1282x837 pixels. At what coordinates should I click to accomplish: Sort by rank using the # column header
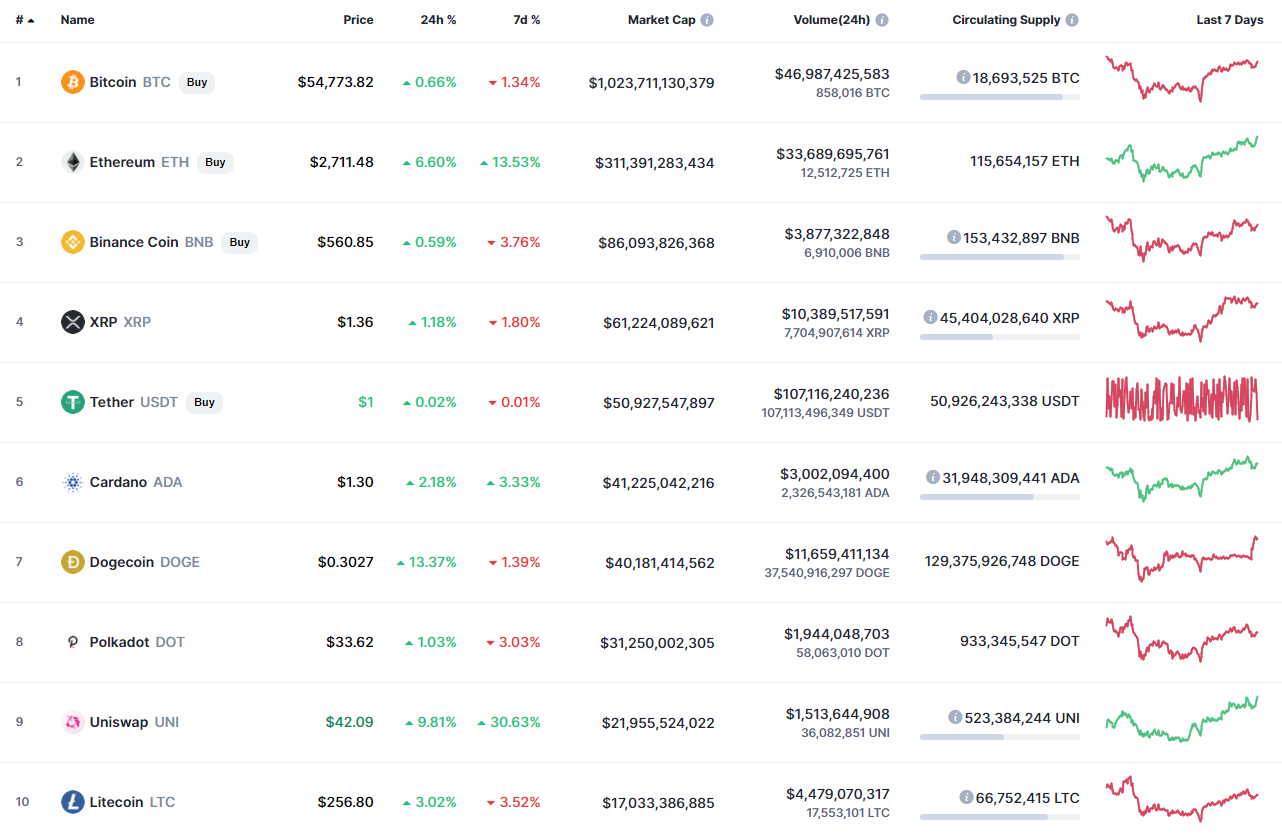[24, 20]
